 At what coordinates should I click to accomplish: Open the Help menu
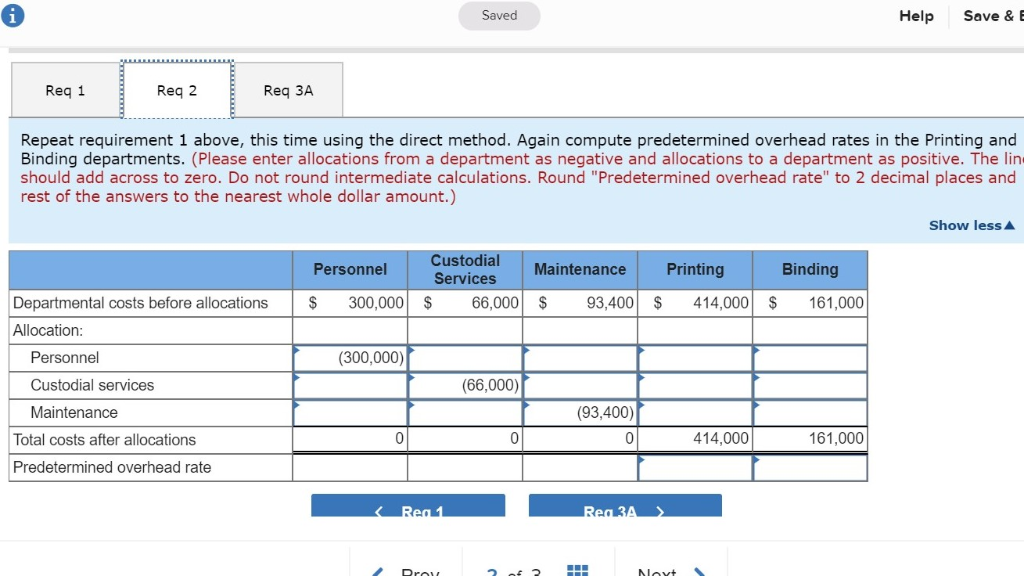916,16
